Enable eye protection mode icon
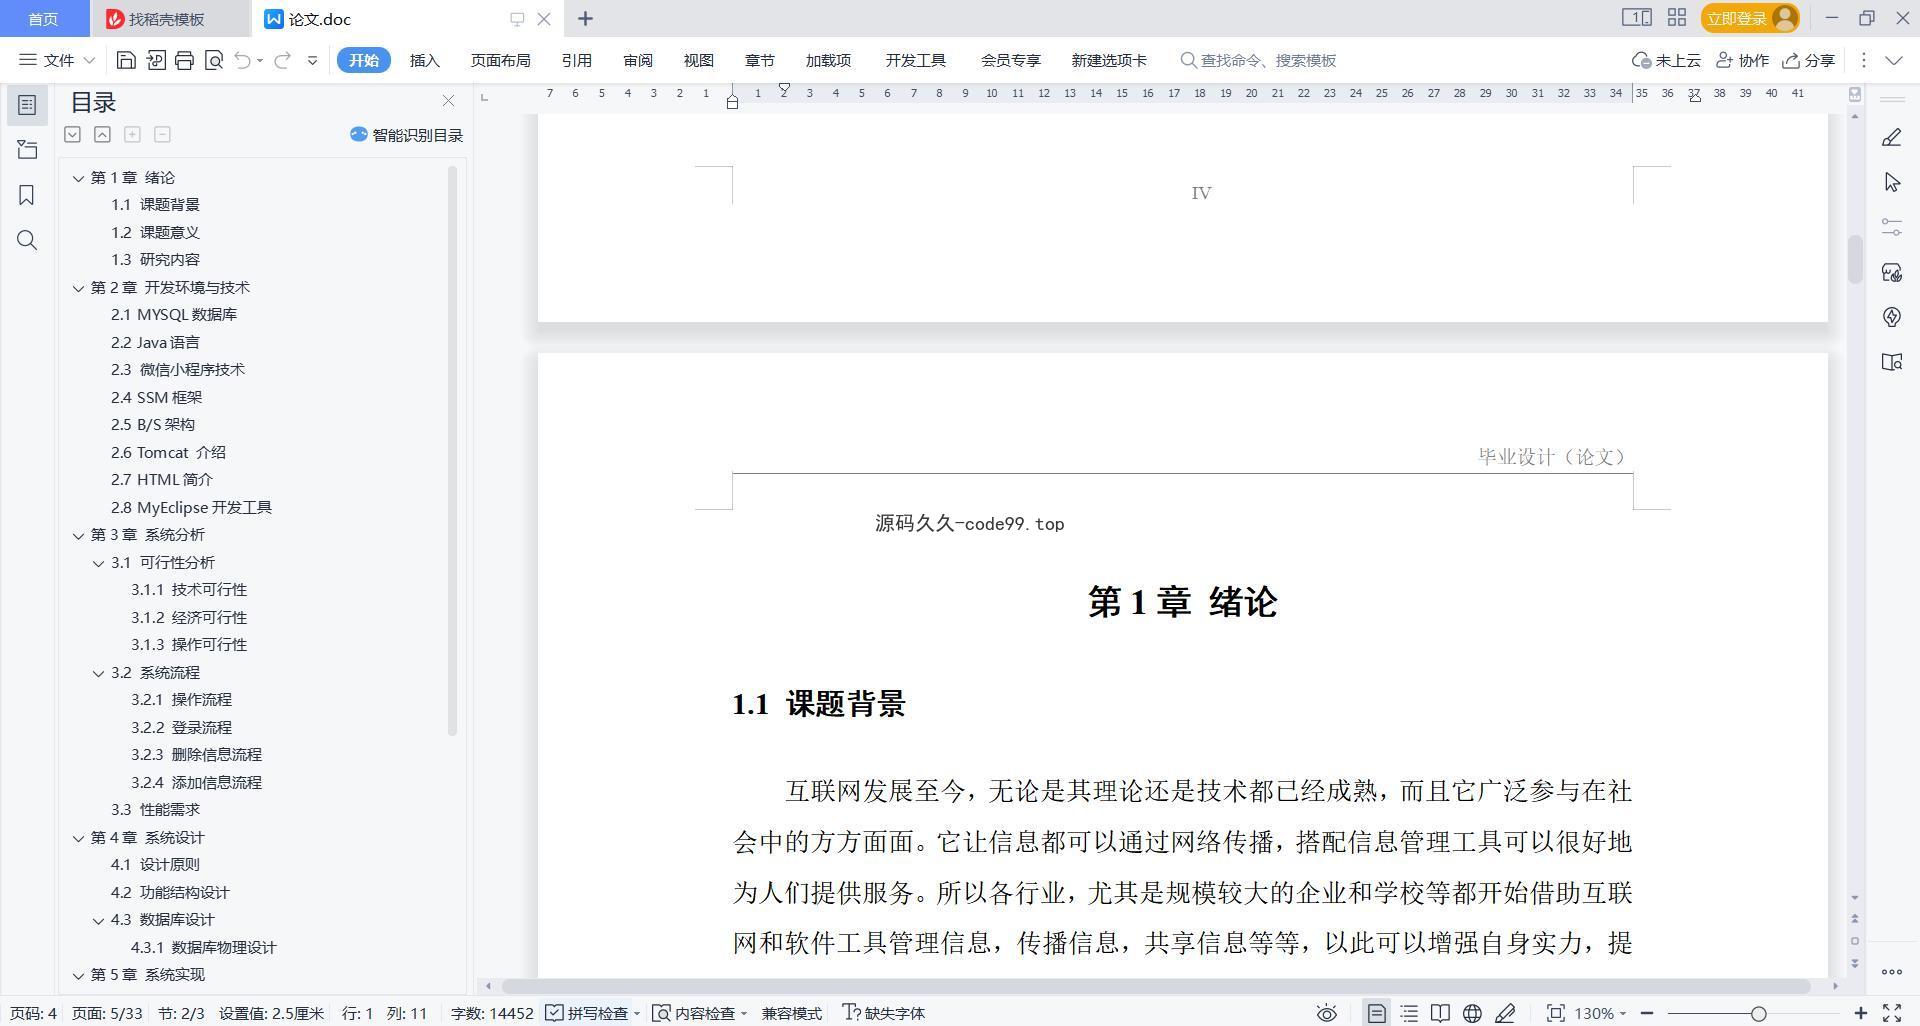The width and height of the screenshot is (1920, 1026). pyautogui.click(x=1326, y=1013)
